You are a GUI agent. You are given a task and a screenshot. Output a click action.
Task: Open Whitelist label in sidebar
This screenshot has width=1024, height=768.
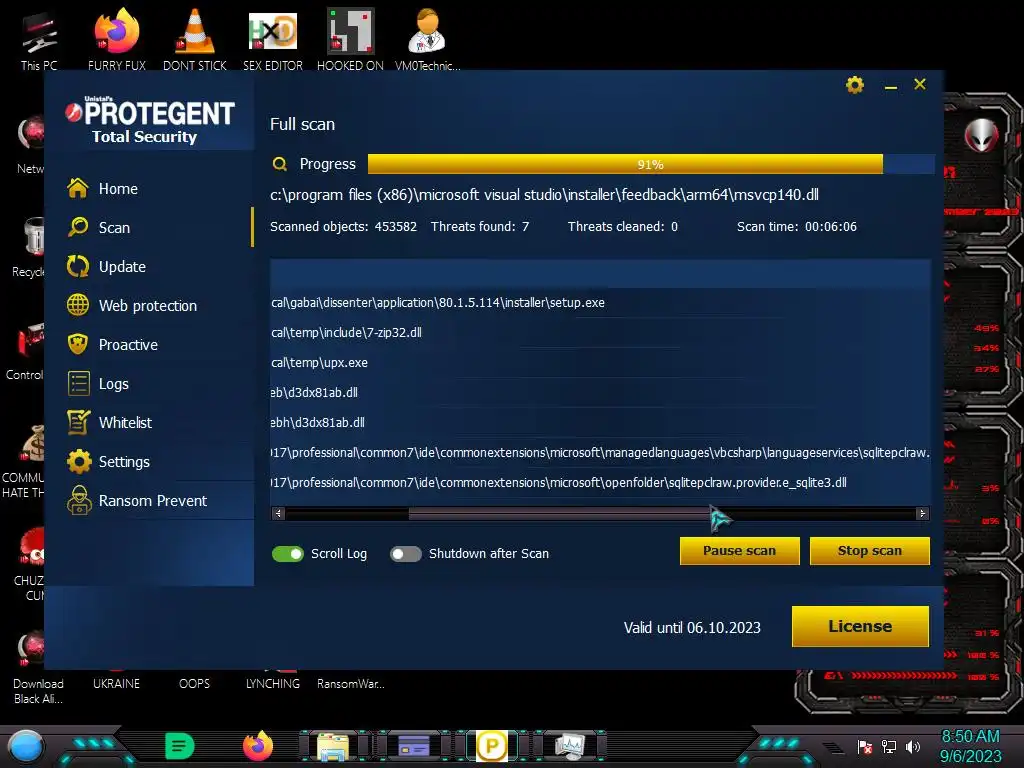coord(125,423)
